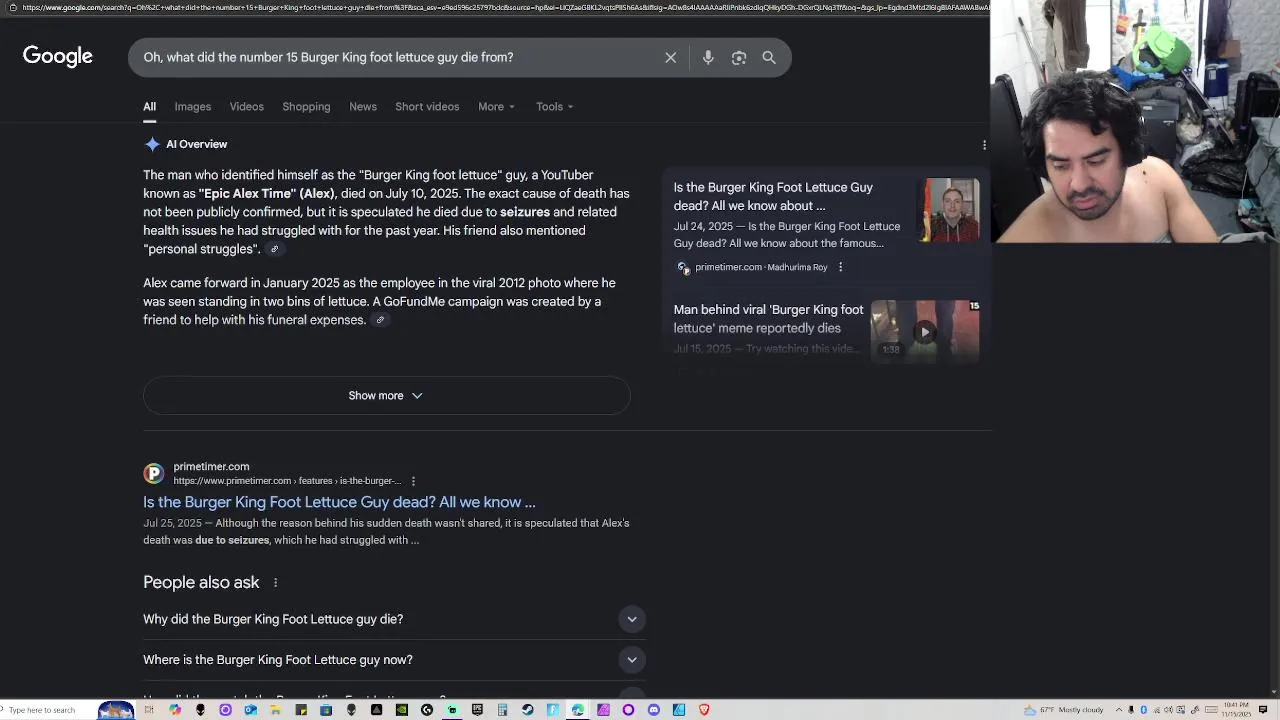Image resolution: width=1280 pixels, height=720 pixels.
Task: Click the source link icon after "personal struggles"
Action: (274, 249)
